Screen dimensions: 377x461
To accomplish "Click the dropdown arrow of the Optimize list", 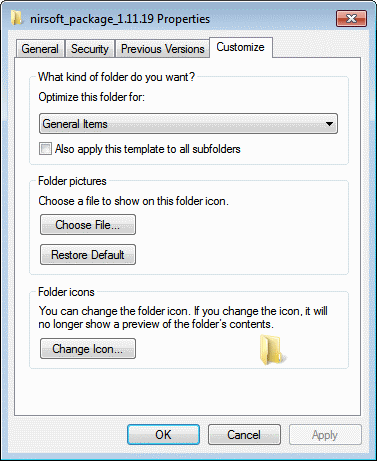I will click(329, 124).
